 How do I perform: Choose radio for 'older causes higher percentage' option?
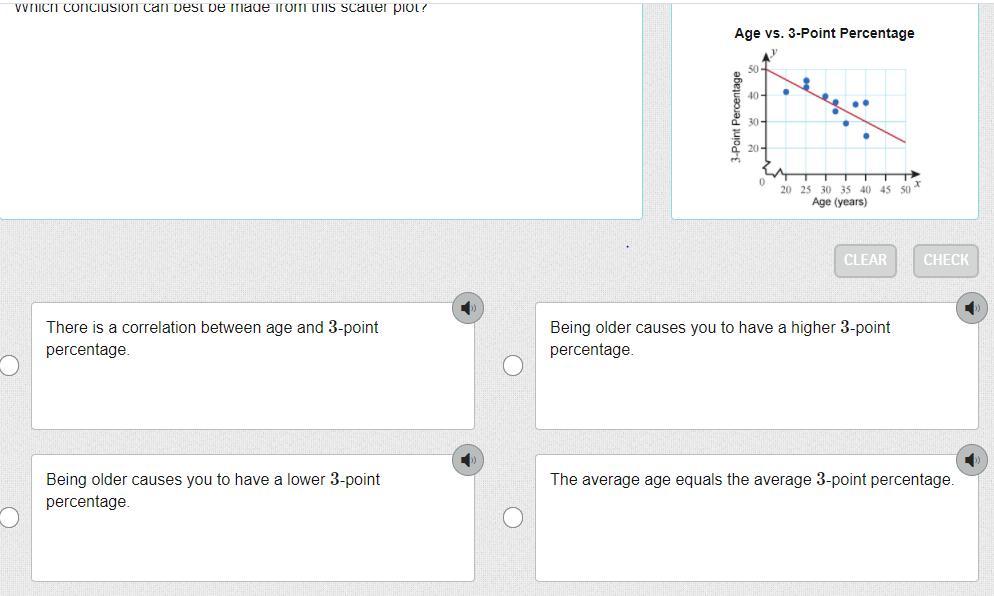coord(513,365)
